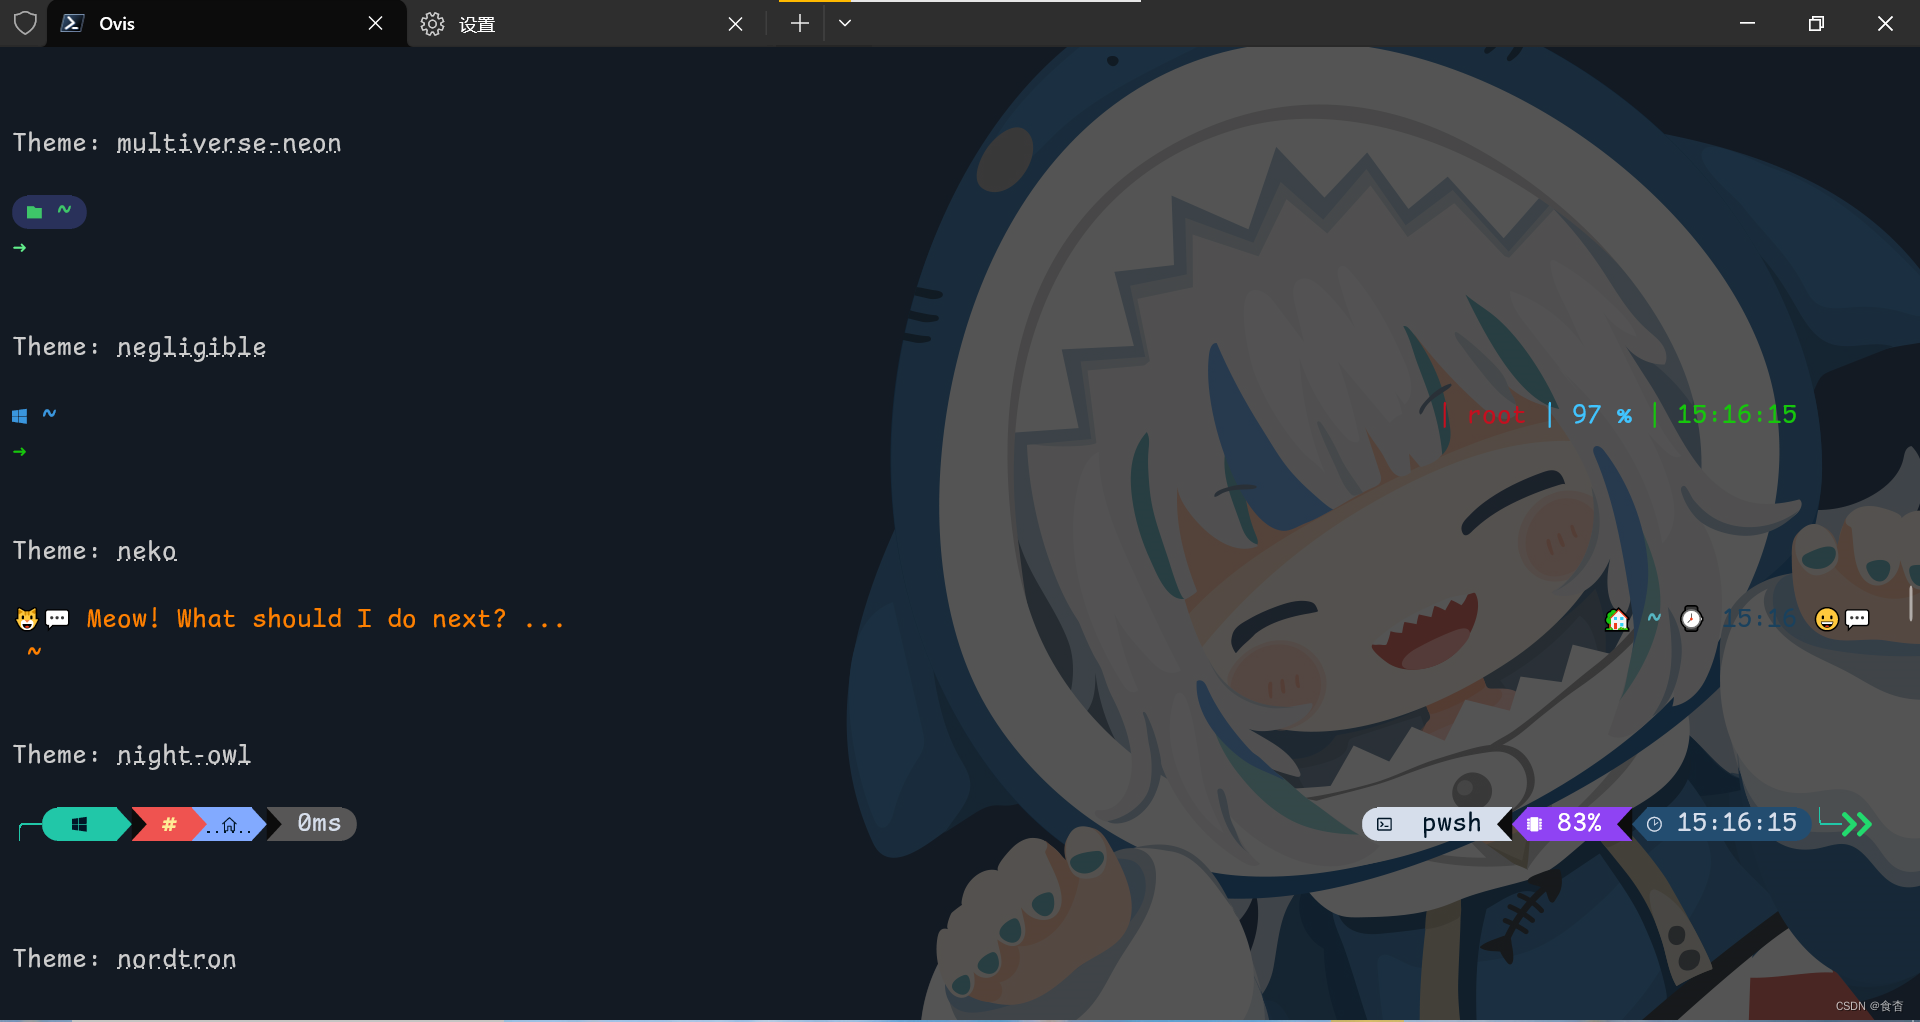Viewport: 1920px width, 1022px height.
Task: Click the PowerShell icon on Ovis tab
Action: (72, 23)
